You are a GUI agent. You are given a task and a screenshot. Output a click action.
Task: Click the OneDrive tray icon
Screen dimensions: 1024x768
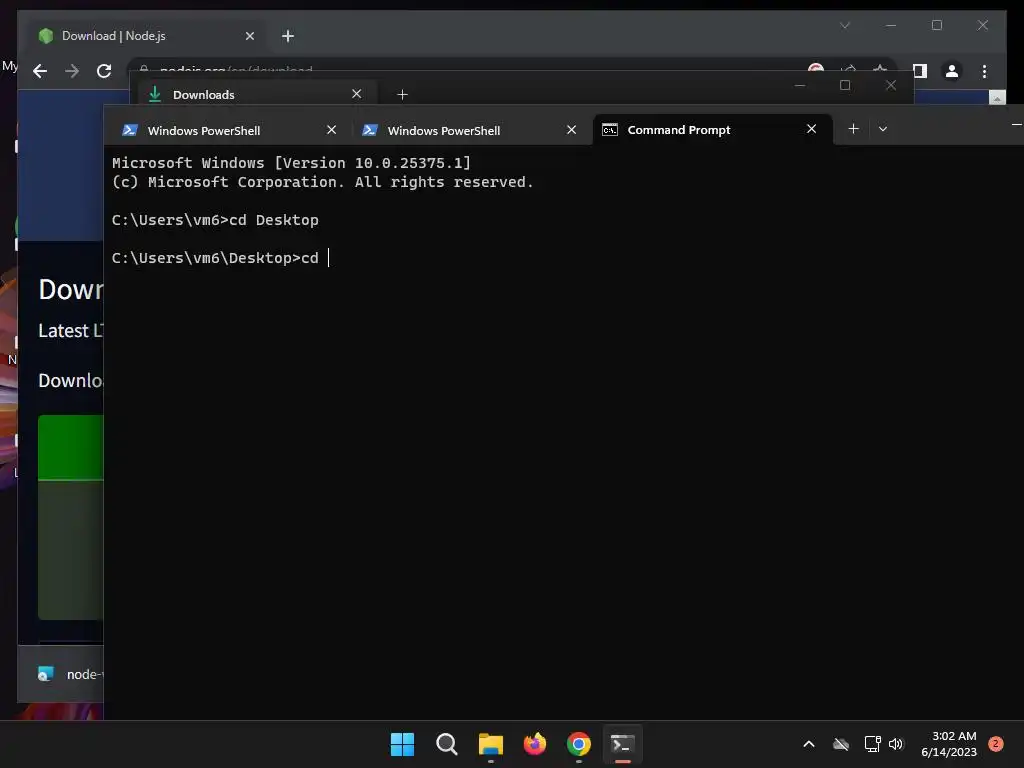(841, 744)
